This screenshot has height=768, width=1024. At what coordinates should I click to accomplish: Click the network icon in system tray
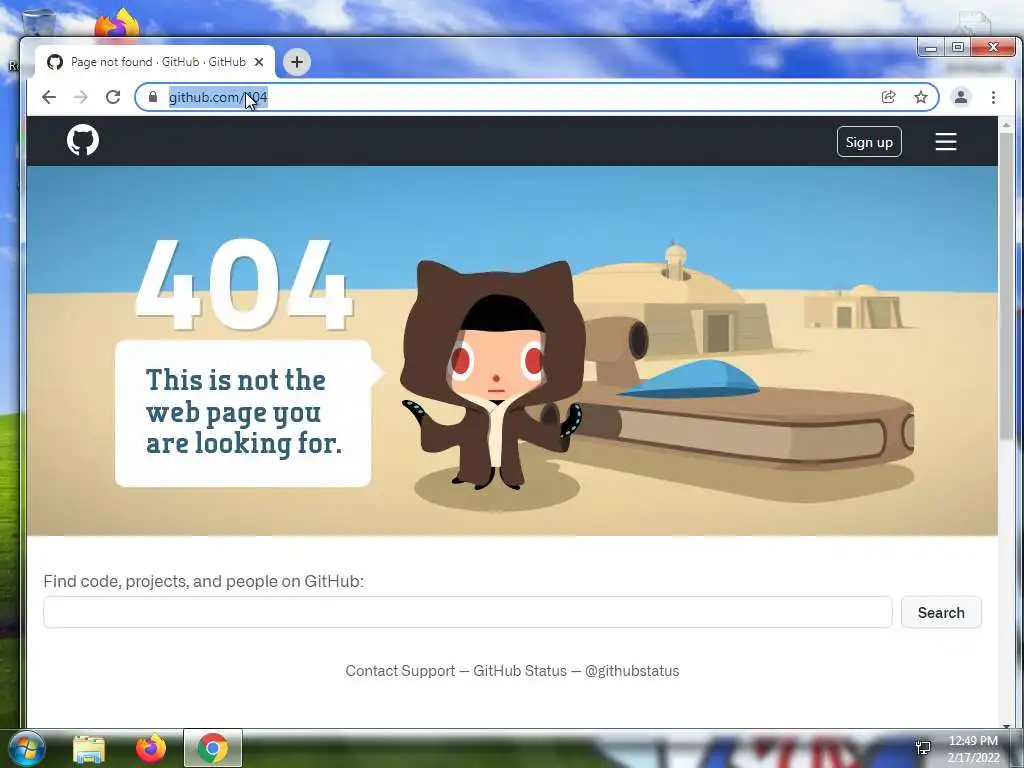(x=923, y=748)
